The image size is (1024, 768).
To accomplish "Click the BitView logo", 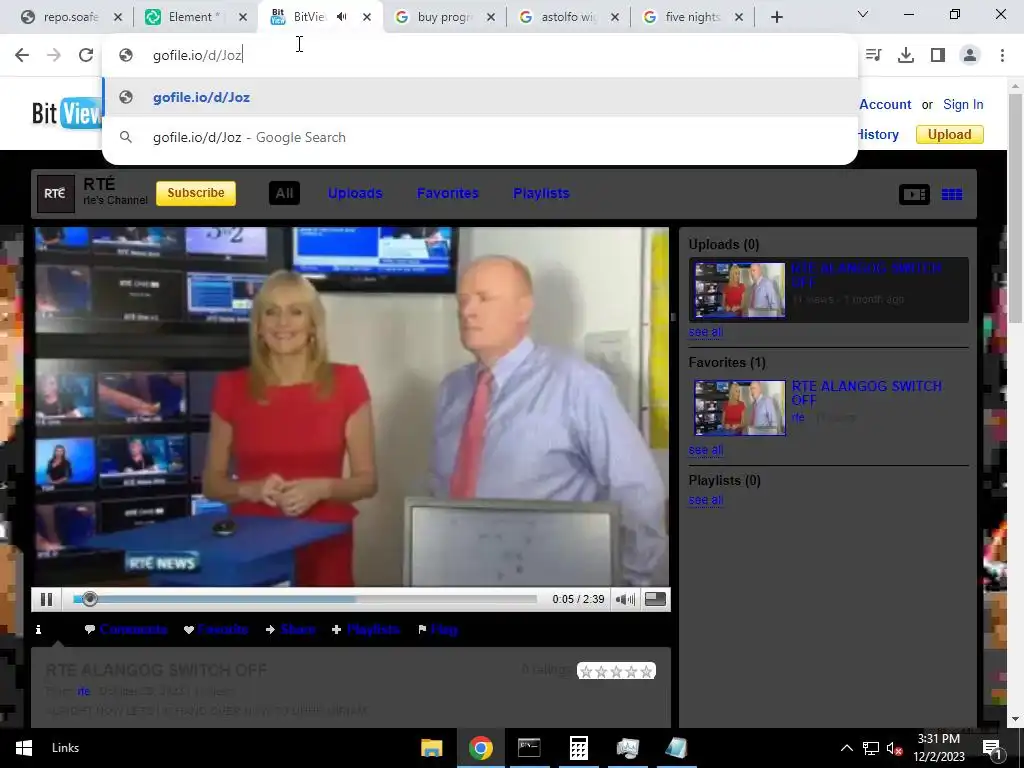I will pos(67,113).
